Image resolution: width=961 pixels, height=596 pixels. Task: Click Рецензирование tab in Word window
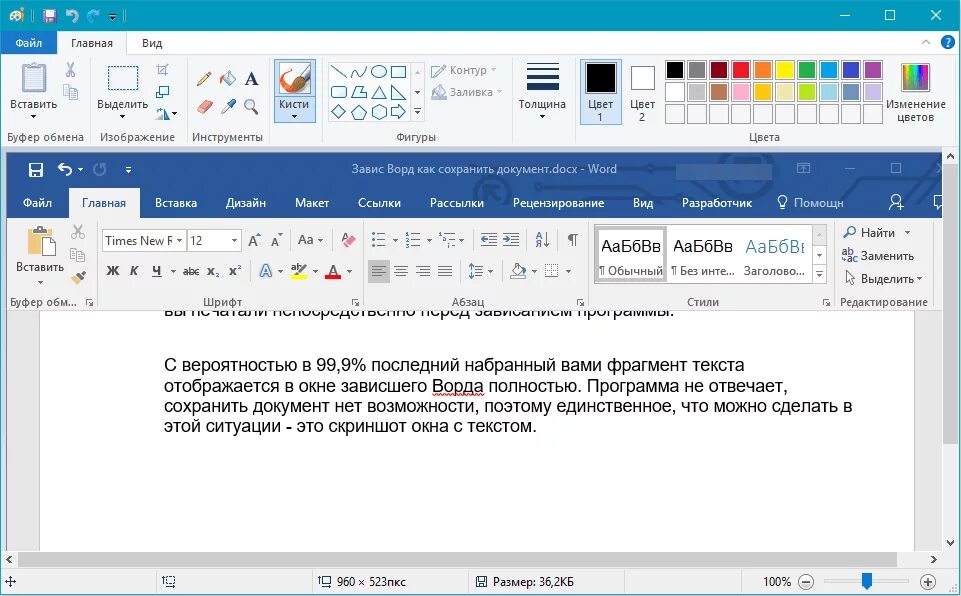point(558,203)
